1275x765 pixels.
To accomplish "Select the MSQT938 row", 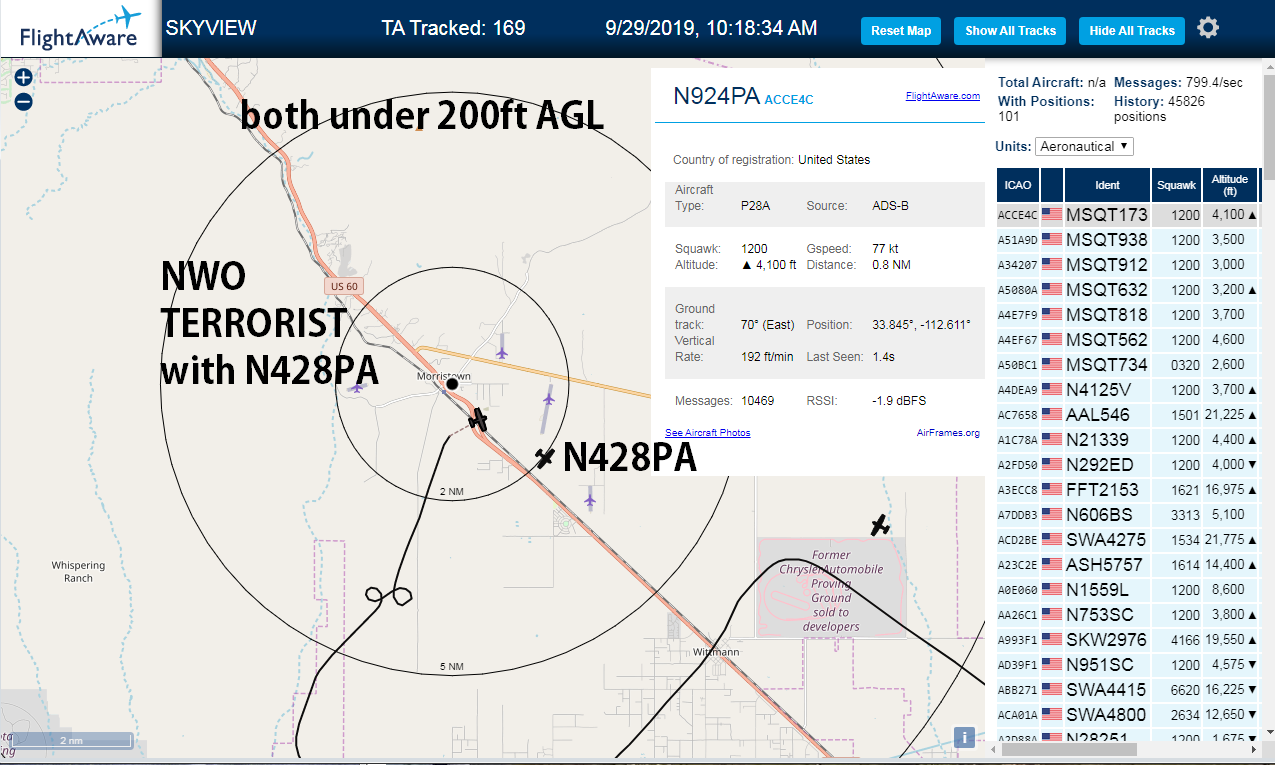I will [x=1128, y=239].
